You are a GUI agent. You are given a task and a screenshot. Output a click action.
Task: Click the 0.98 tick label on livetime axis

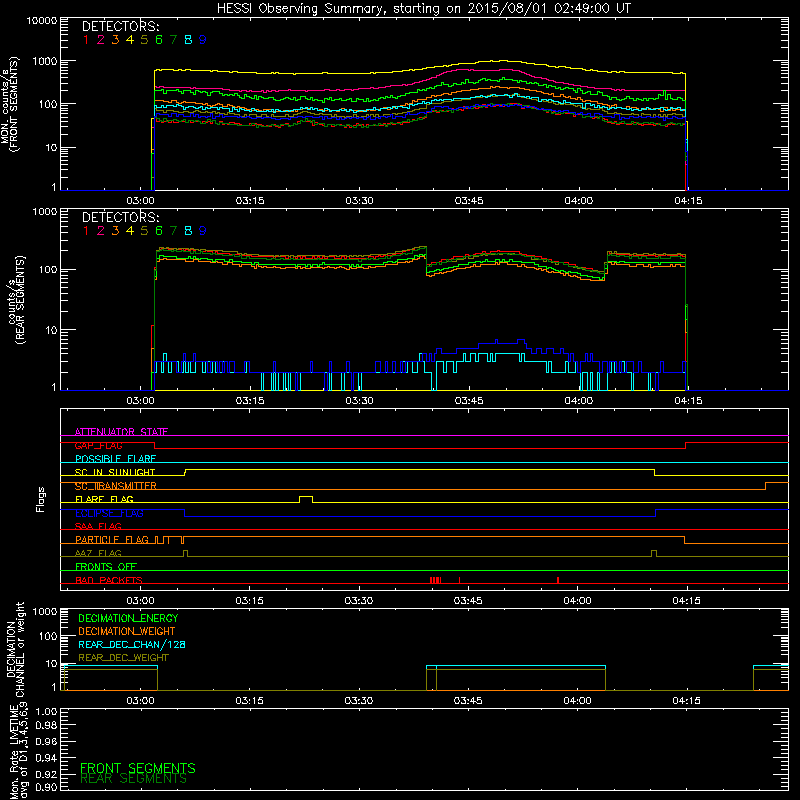pos(46,725)
